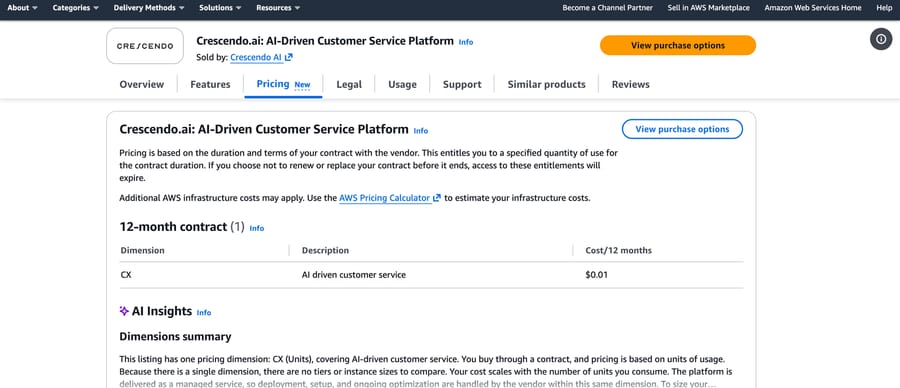This screenshot has height=388, width=900.
Task: Click the AI driven customer service cell
Action: (354, 275)
